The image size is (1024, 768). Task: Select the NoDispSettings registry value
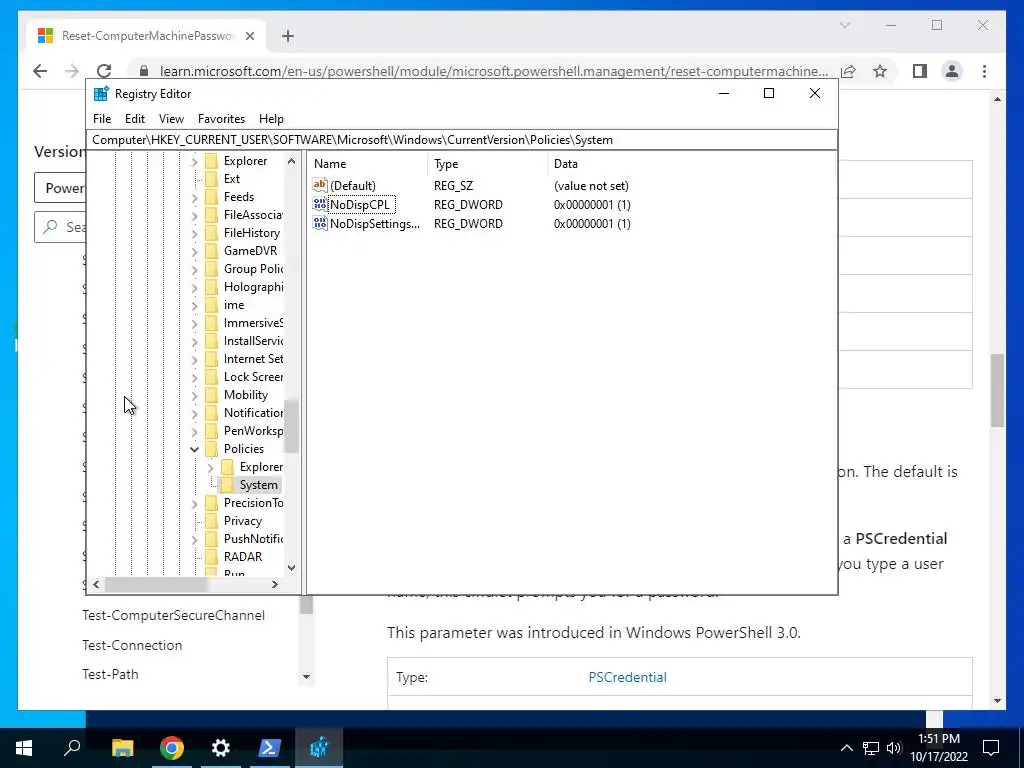pos(375,223)
